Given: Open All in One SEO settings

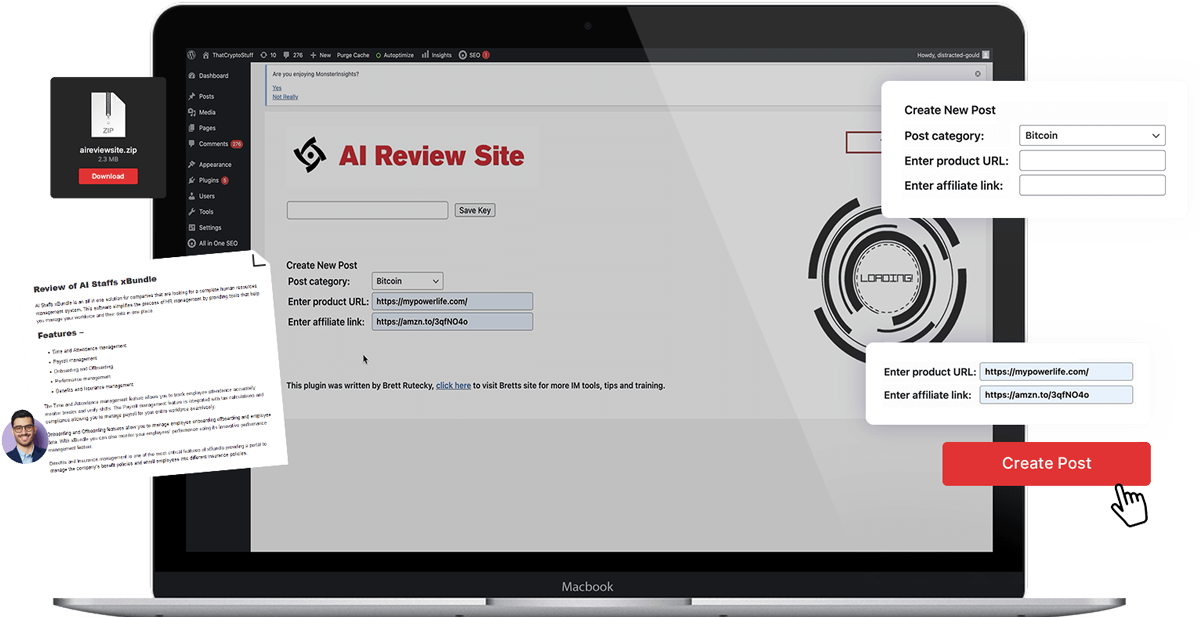Looking at the screenshot, I should click(216, 243).
